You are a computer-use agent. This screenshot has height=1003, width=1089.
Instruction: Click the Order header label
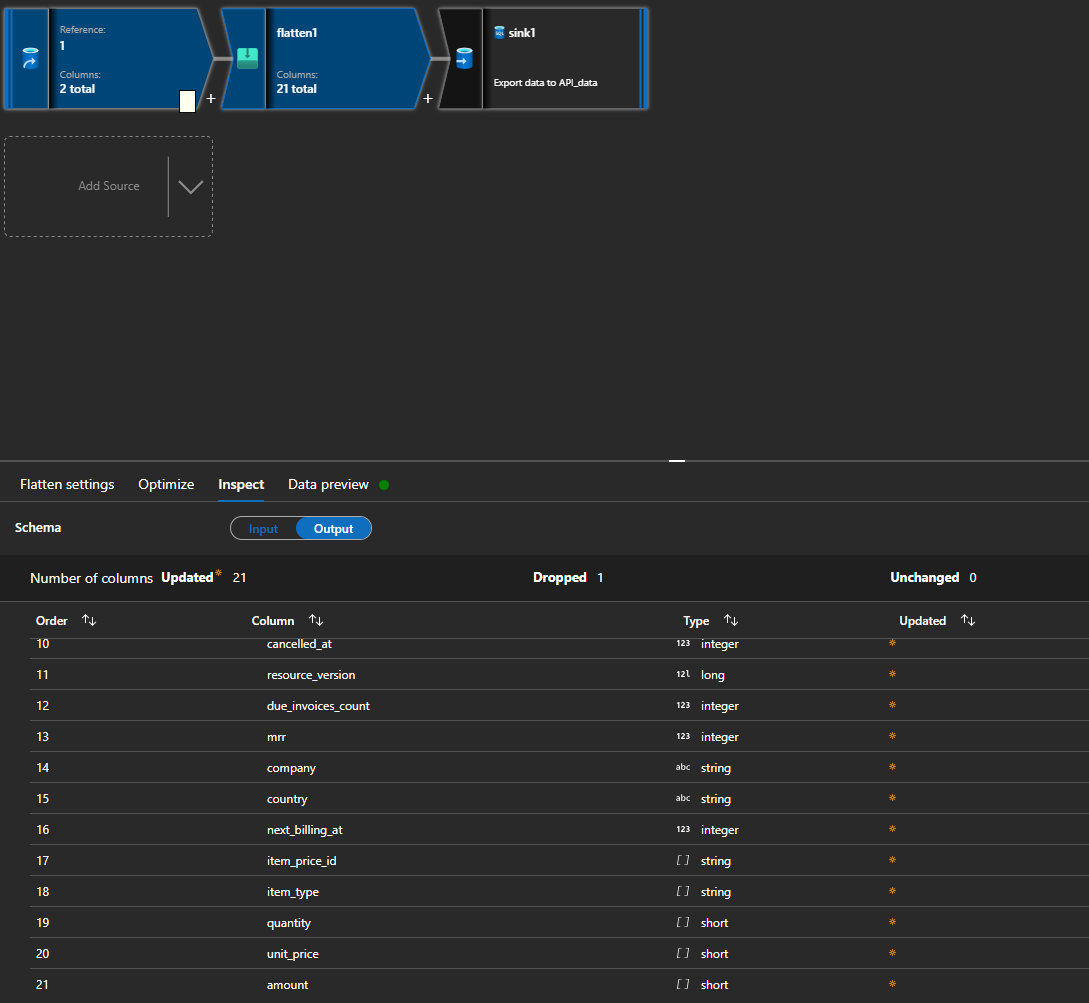click(52, 620)
